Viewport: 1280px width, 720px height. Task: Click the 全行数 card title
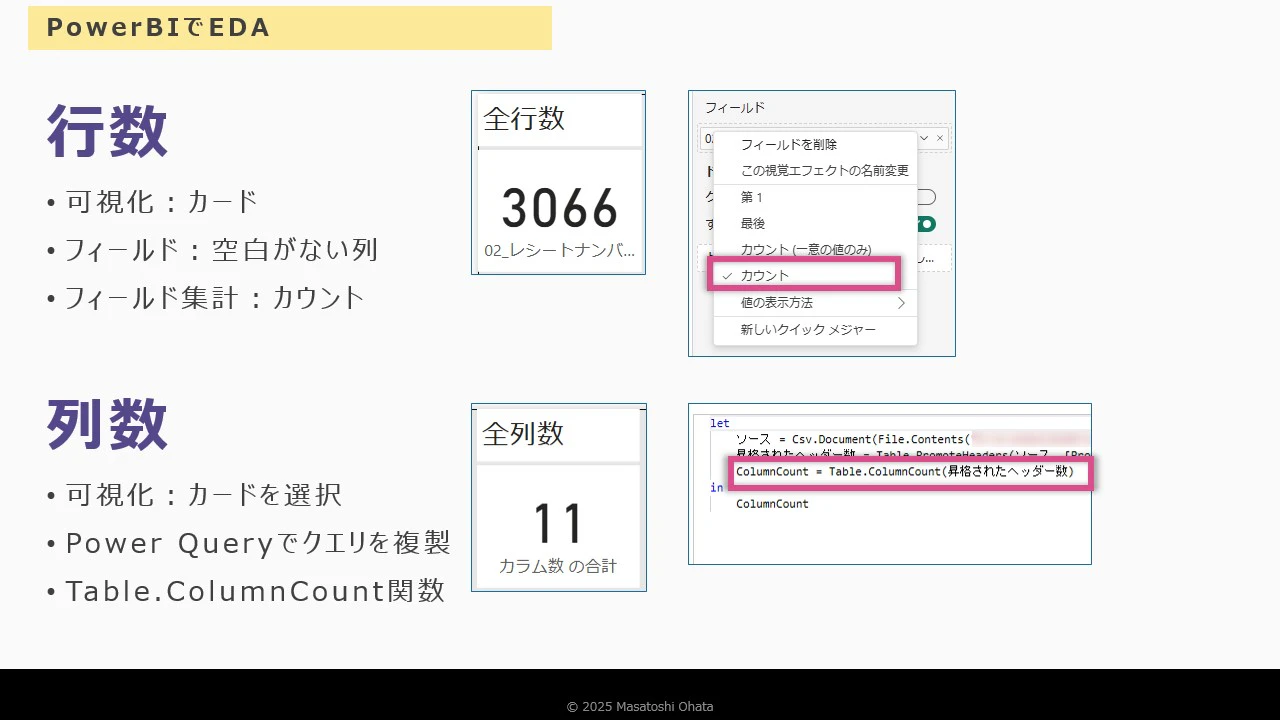pos(524,119)
